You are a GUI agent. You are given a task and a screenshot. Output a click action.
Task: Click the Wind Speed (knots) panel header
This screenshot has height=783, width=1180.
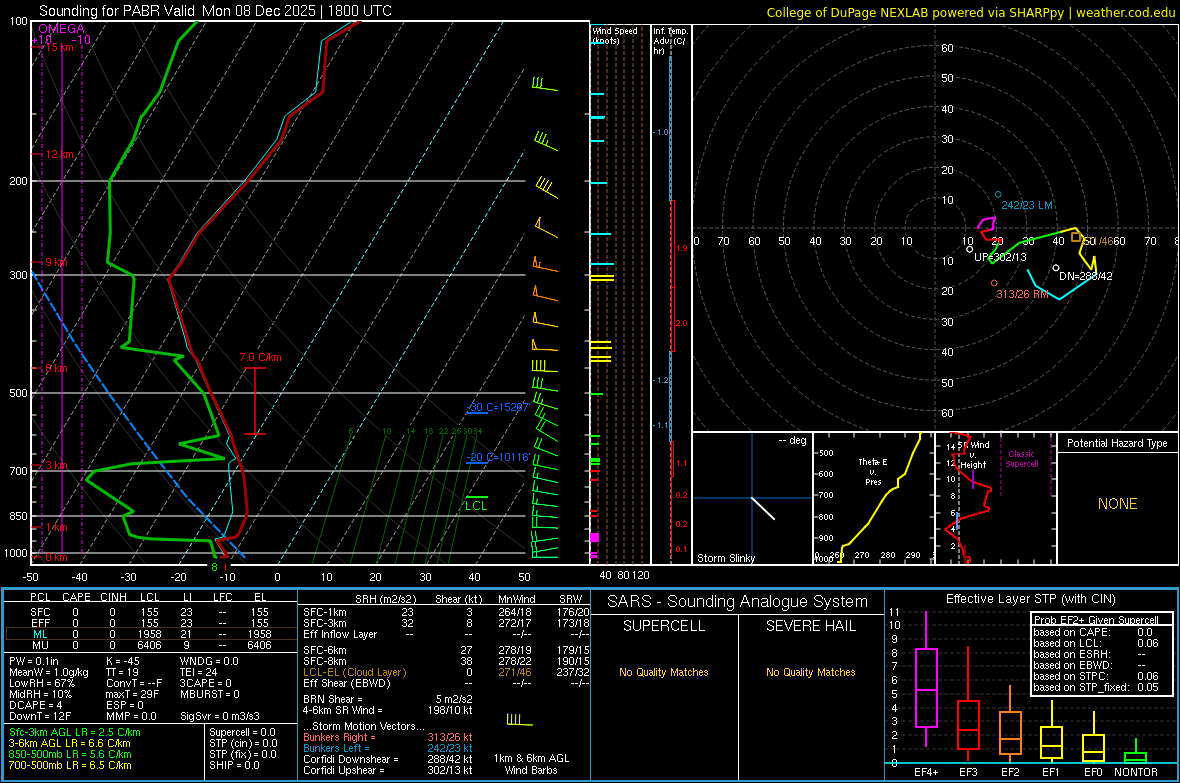click(615, 35)
